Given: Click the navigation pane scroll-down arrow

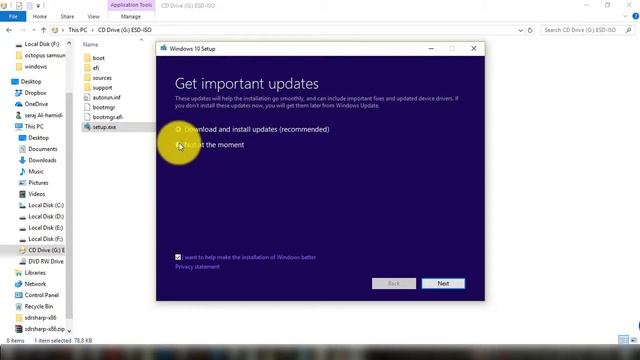Looking at the screenshot, I should [x=69, y=330].
